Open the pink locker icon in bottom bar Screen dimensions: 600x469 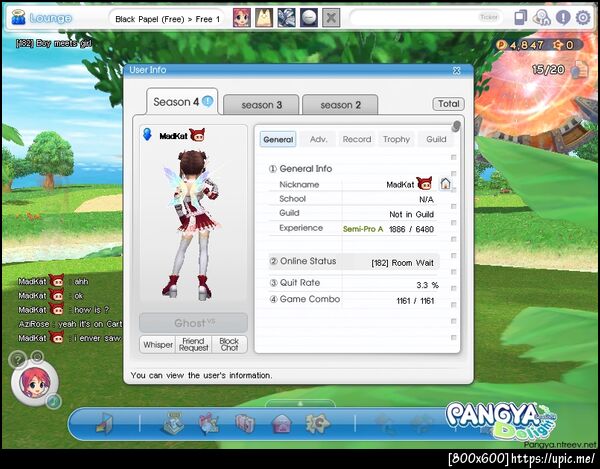pos(245,423)
